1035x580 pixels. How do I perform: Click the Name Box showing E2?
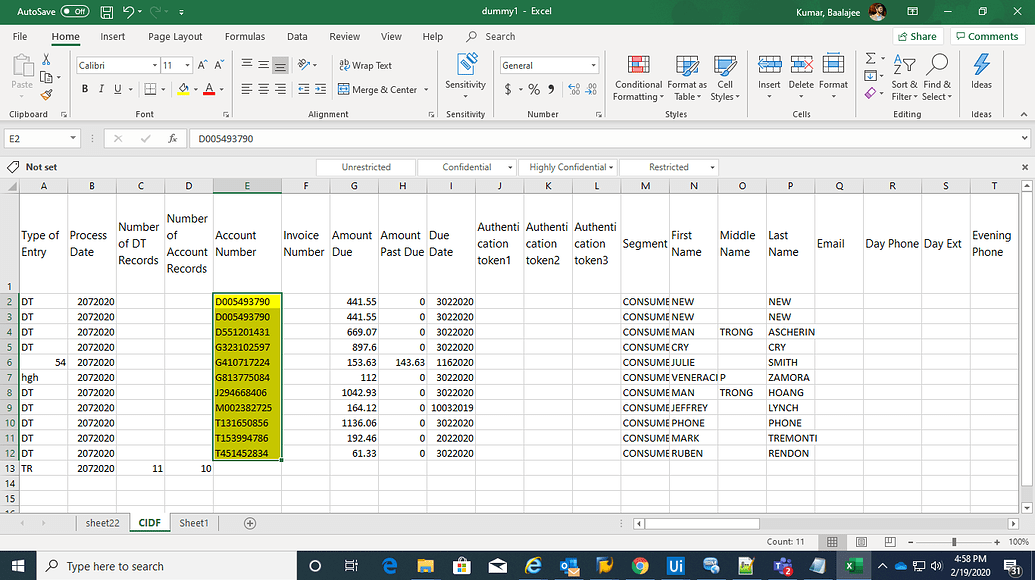36,139
